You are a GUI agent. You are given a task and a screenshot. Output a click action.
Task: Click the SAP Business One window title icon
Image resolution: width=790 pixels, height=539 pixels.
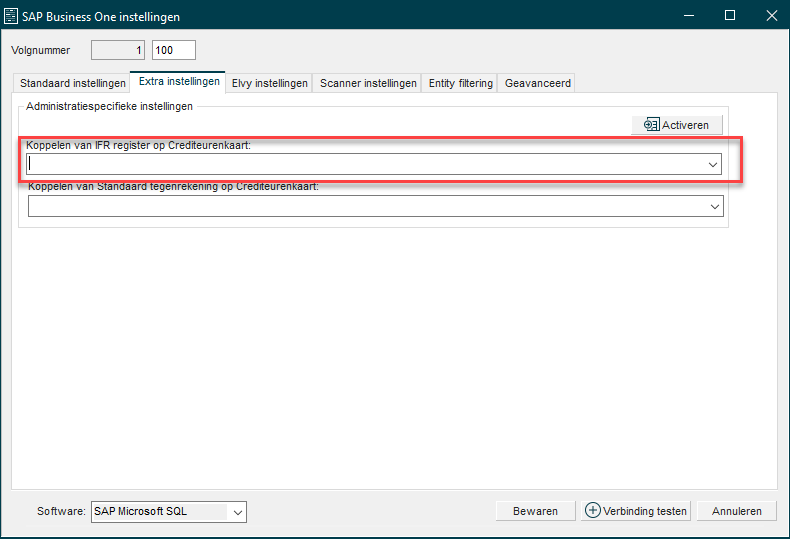click(x=11, y=16)
